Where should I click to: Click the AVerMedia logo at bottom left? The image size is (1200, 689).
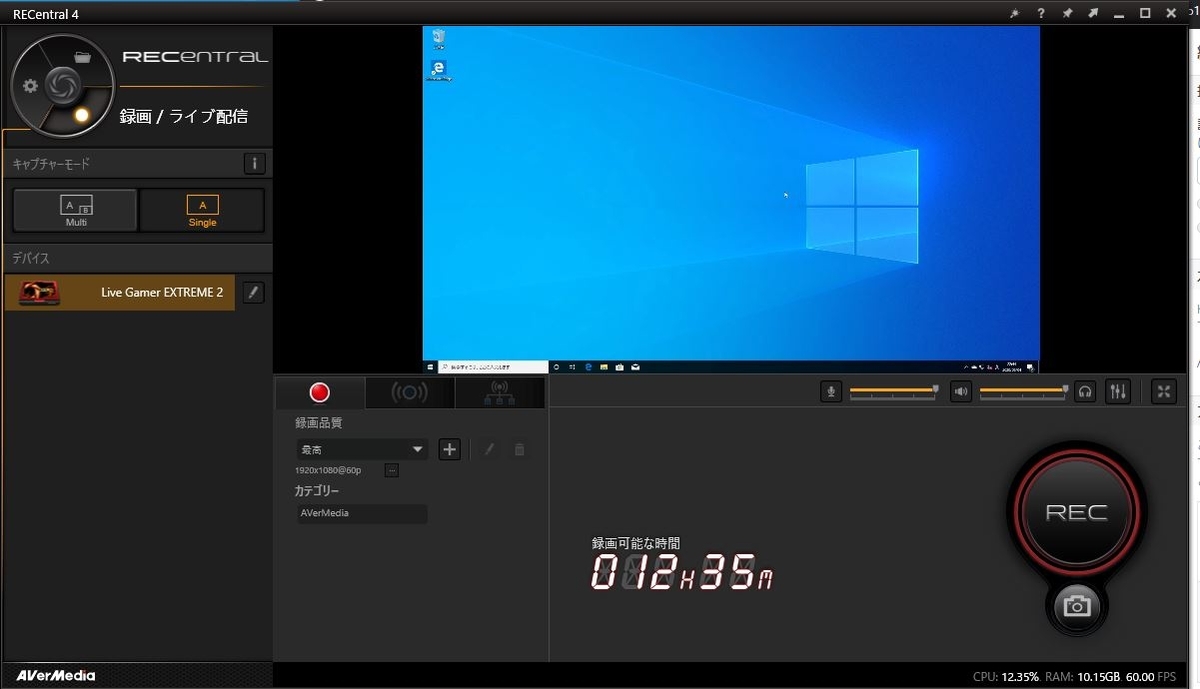[x=56, y=675]
